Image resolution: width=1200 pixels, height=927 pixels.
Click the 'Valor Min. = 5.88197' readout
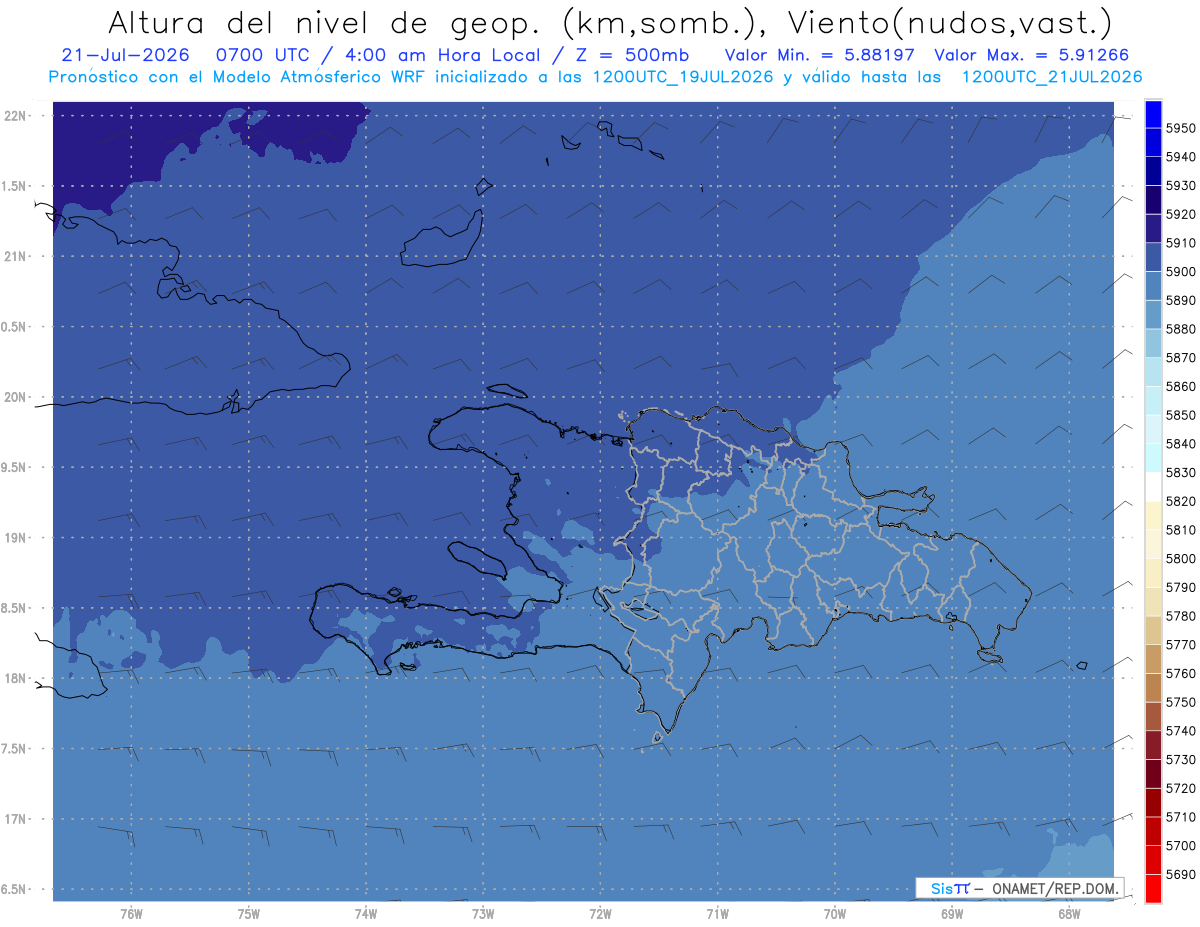pos(820,55)
